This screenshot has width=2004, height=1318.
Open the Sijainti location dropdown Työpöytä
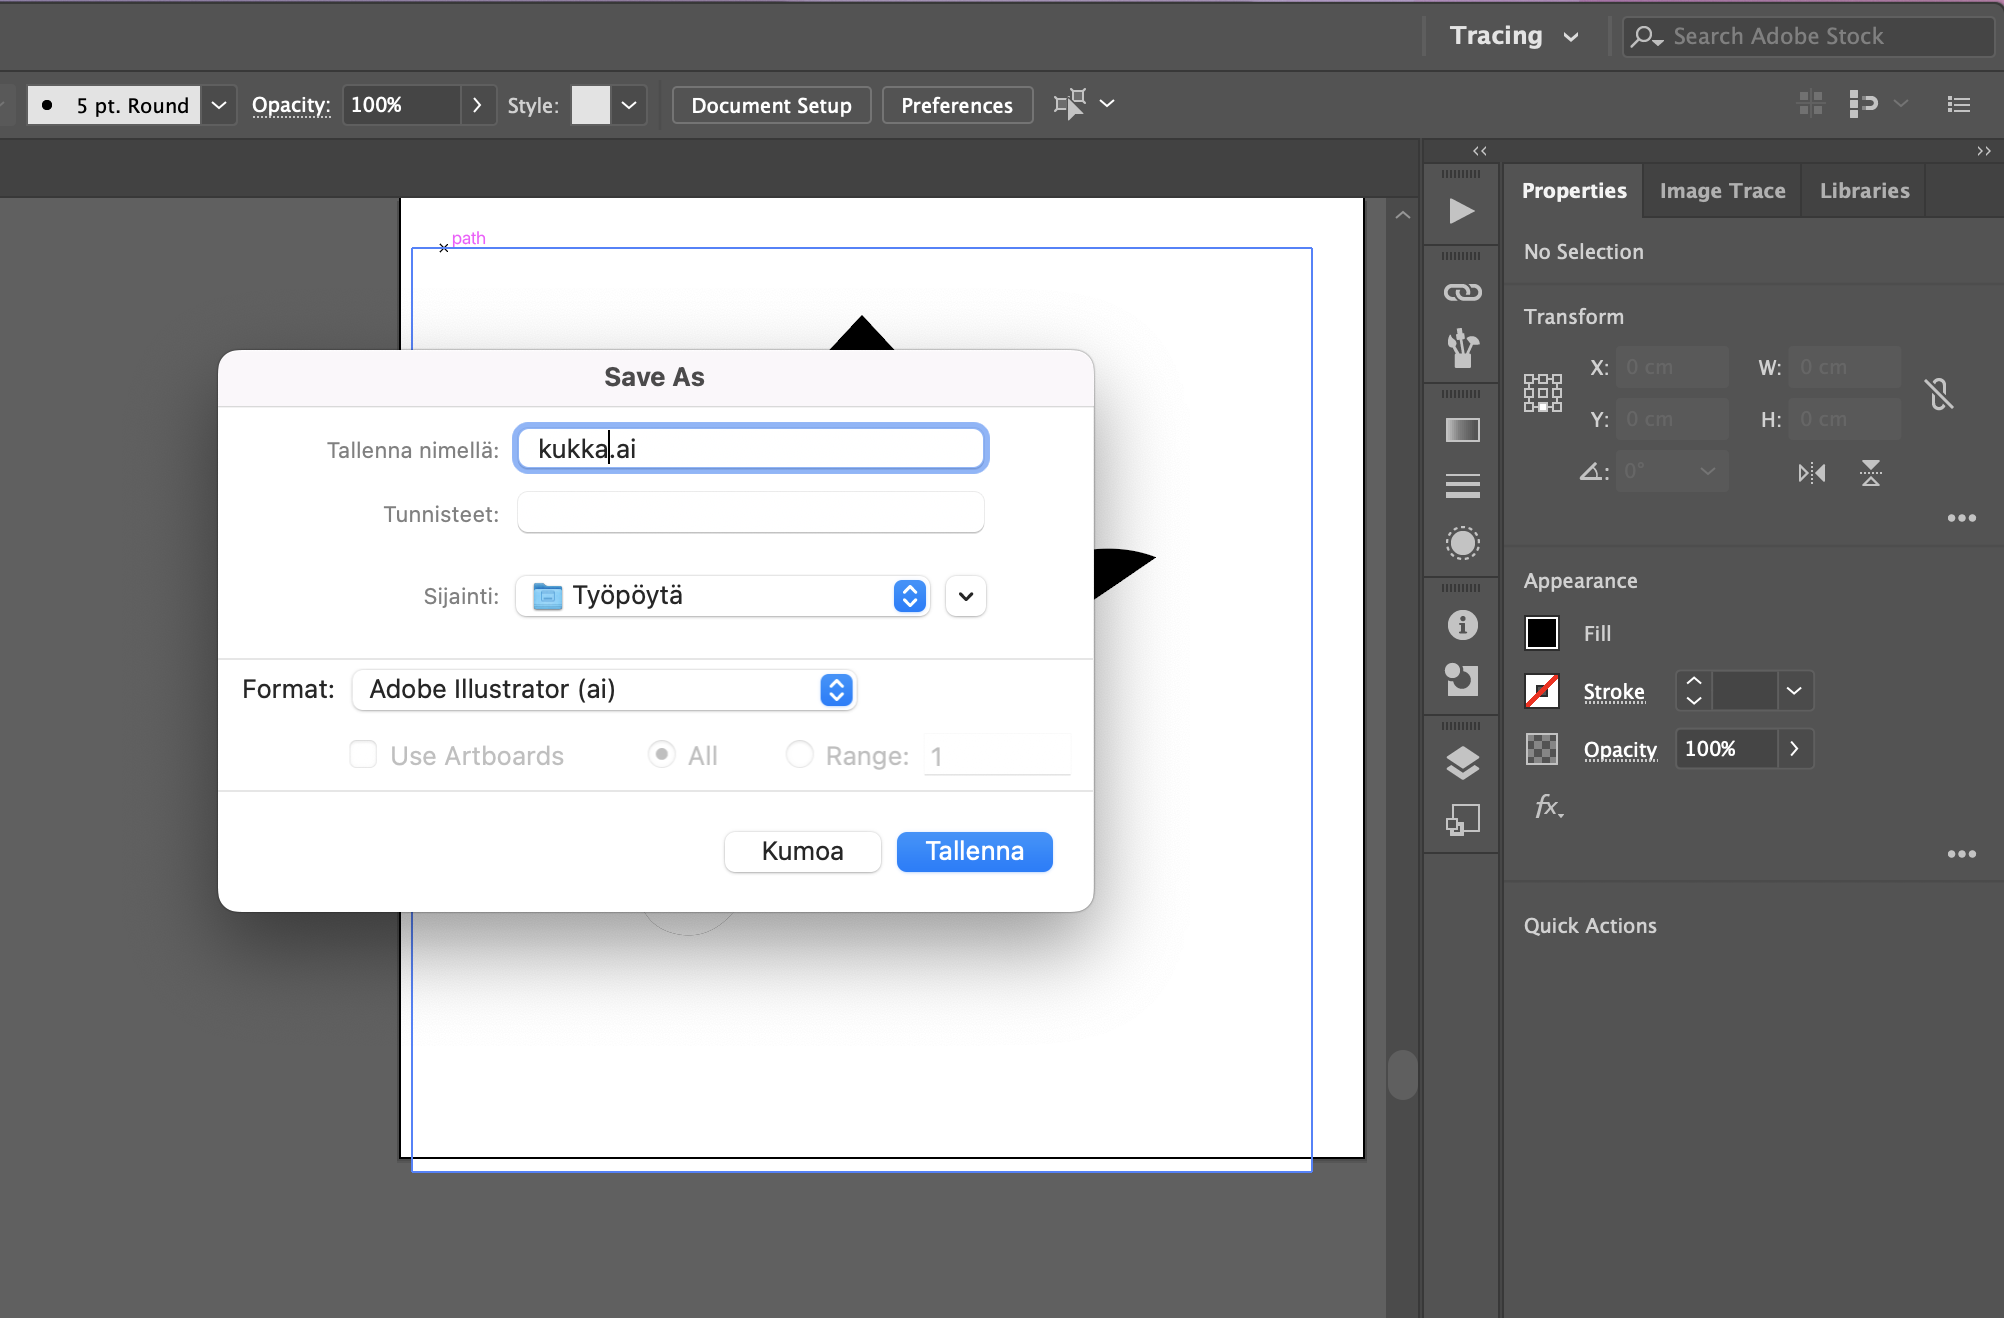click(x=723, y=596)
